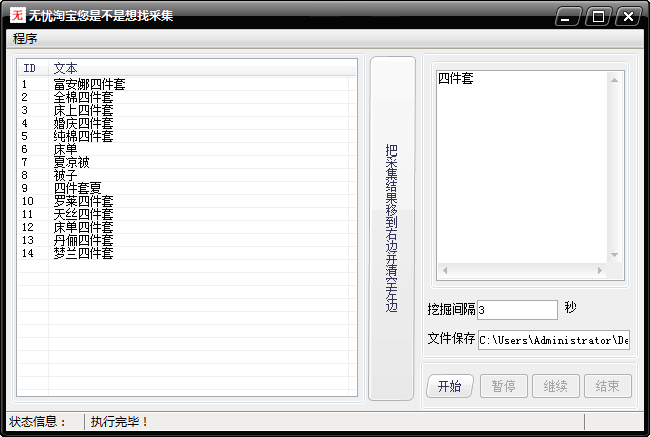This screenshot has height=437, width=650.
Task: Click the keyword text area containing 四件套
Action: [522, 167]
